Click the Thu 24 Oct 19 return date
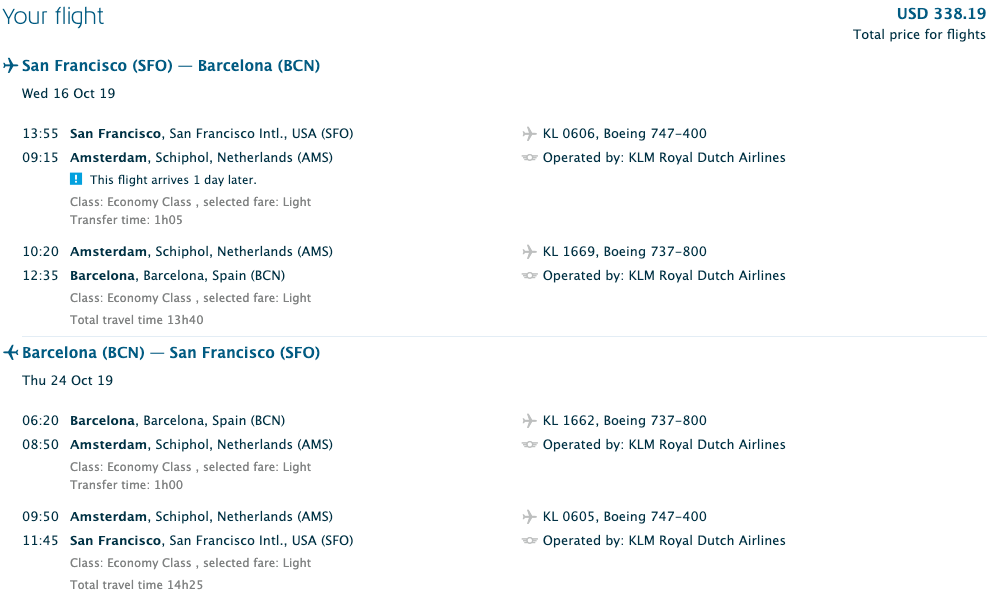 coord(68,381)
